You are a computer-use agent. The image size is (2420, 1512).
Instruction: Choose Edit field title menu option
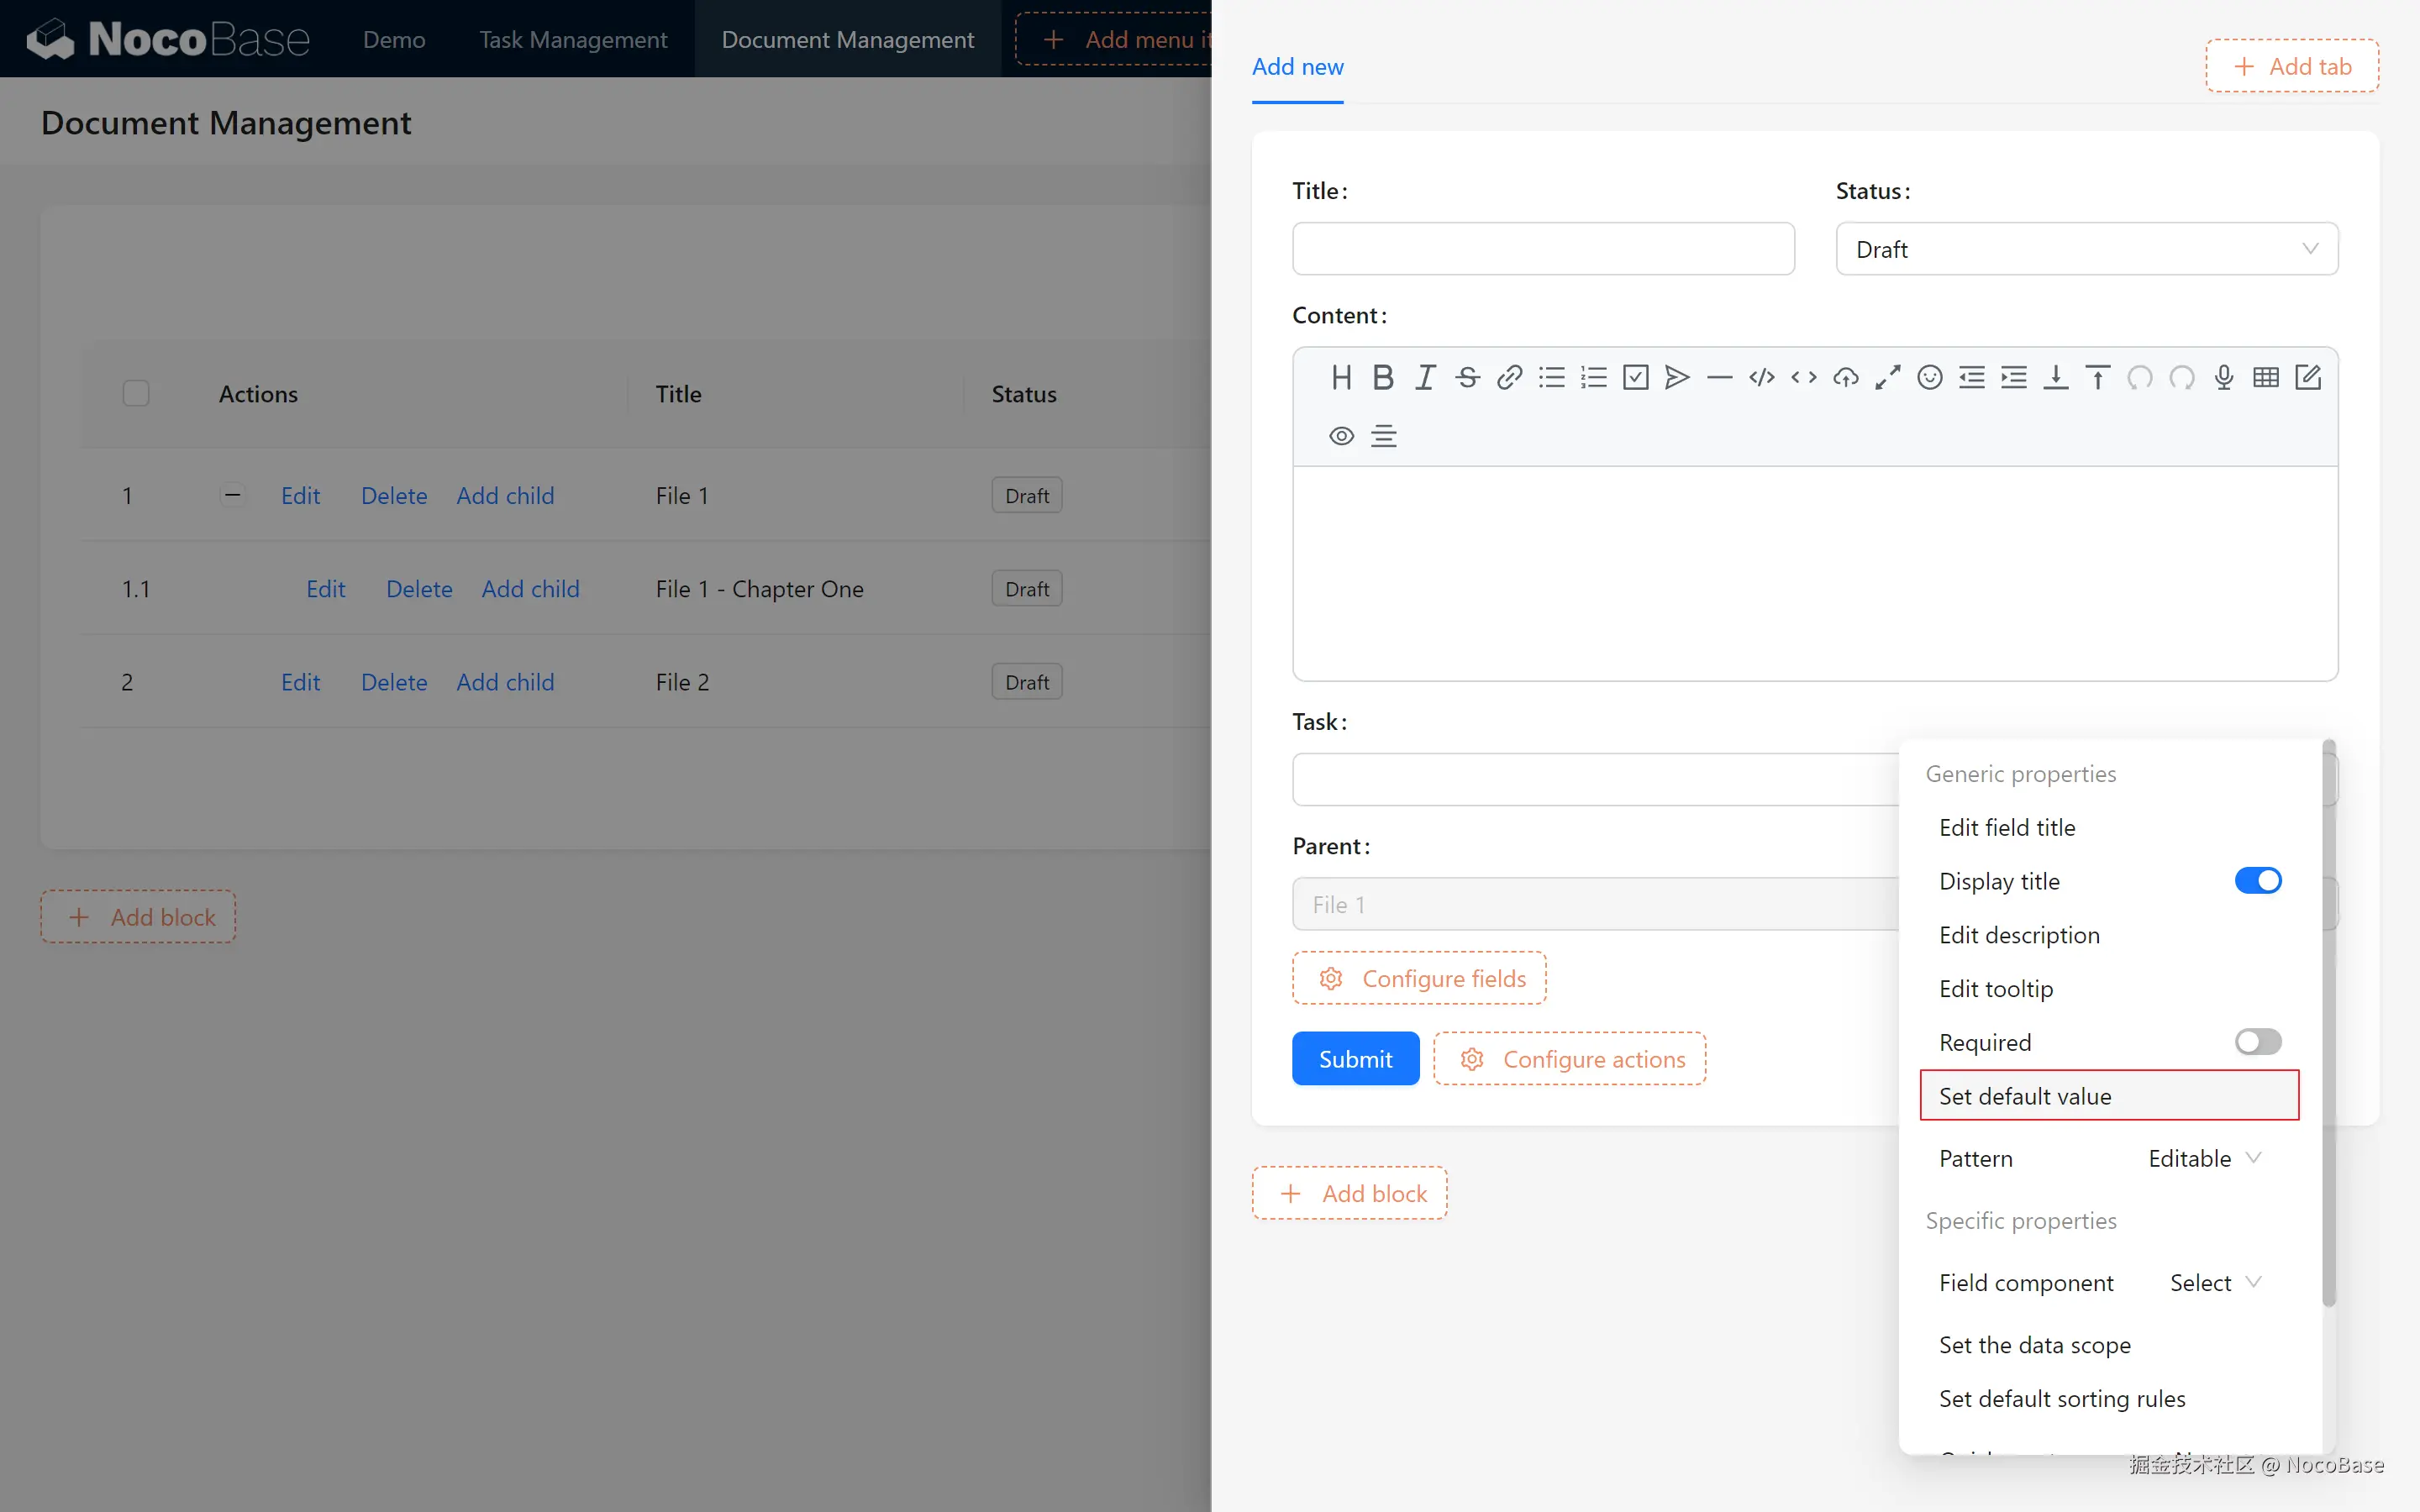[2006, 827]
